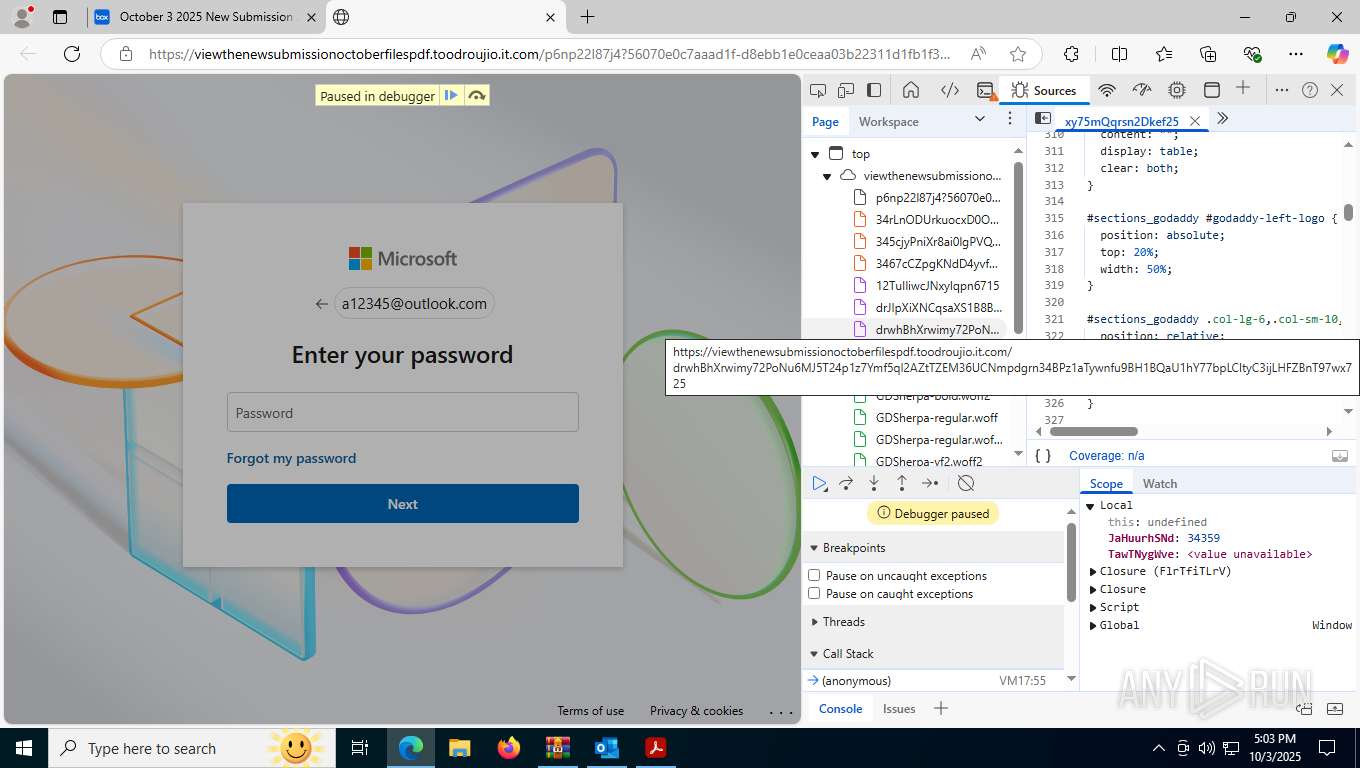The height and width of the screenshot is (768, 1360).
Task: Click the Step debugger arrow-dot icon
Action: pyautogui.click(x=930, y=483)
